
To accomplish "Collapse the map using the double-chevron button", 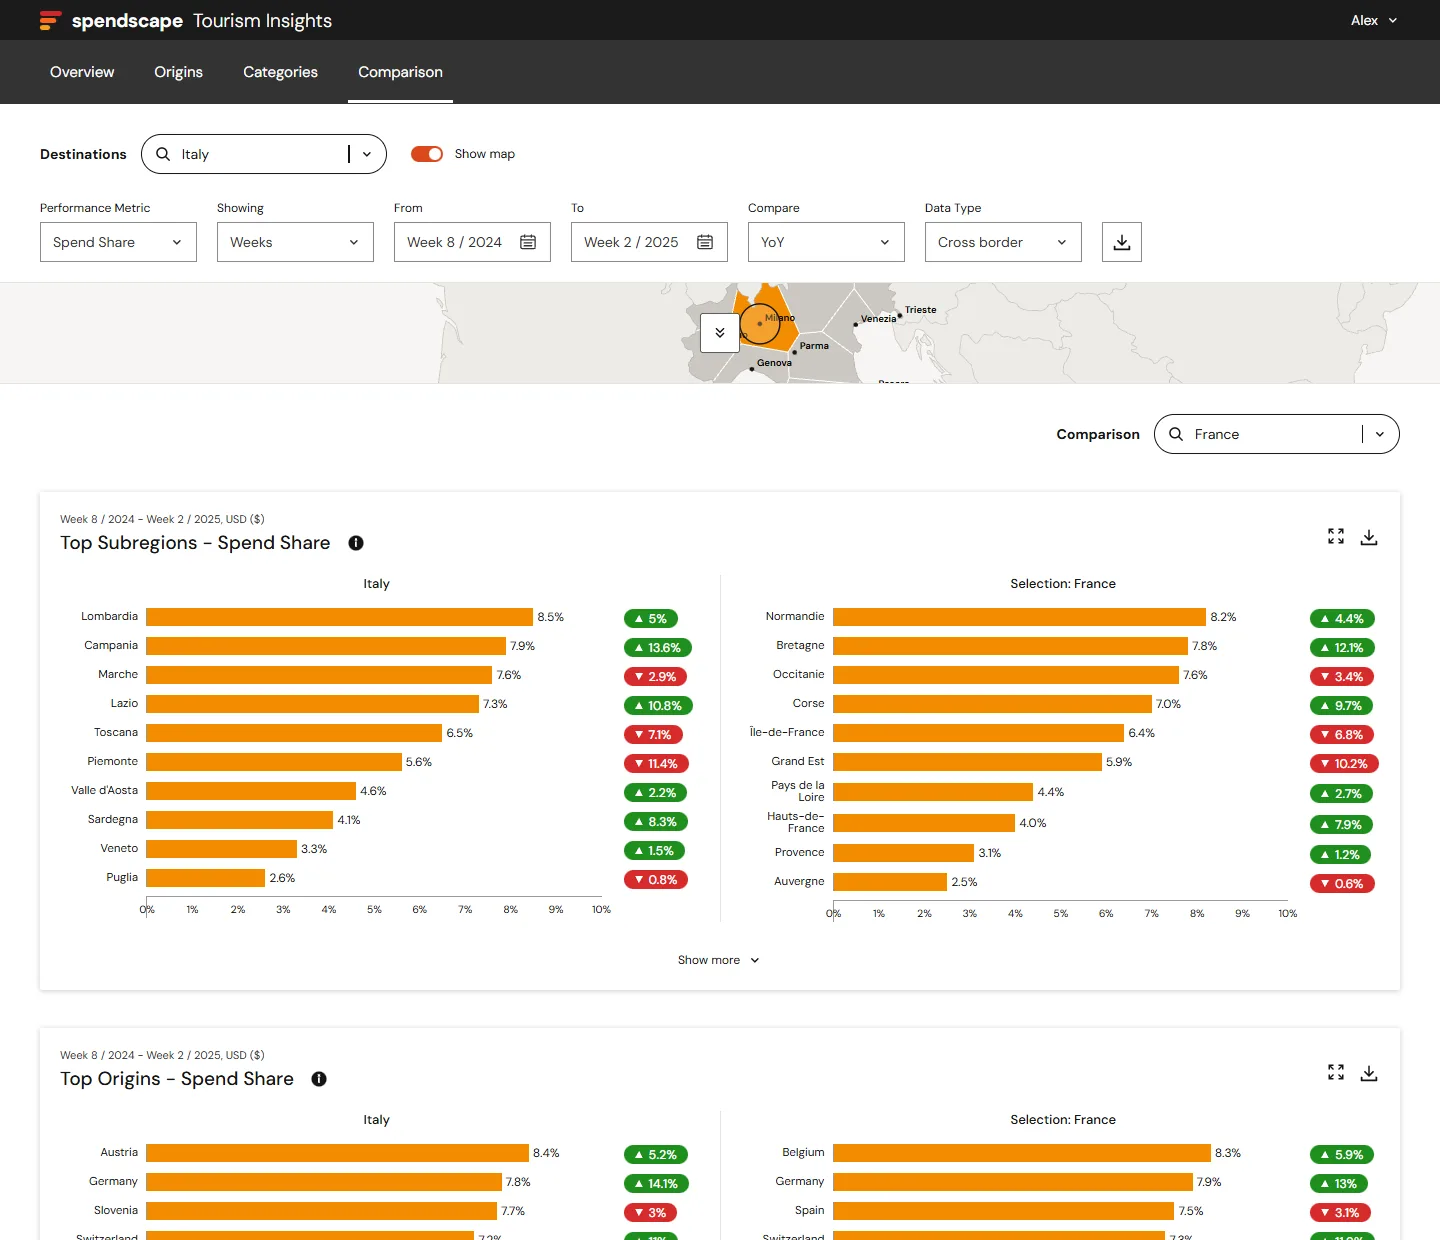I will tap(720, 333).
